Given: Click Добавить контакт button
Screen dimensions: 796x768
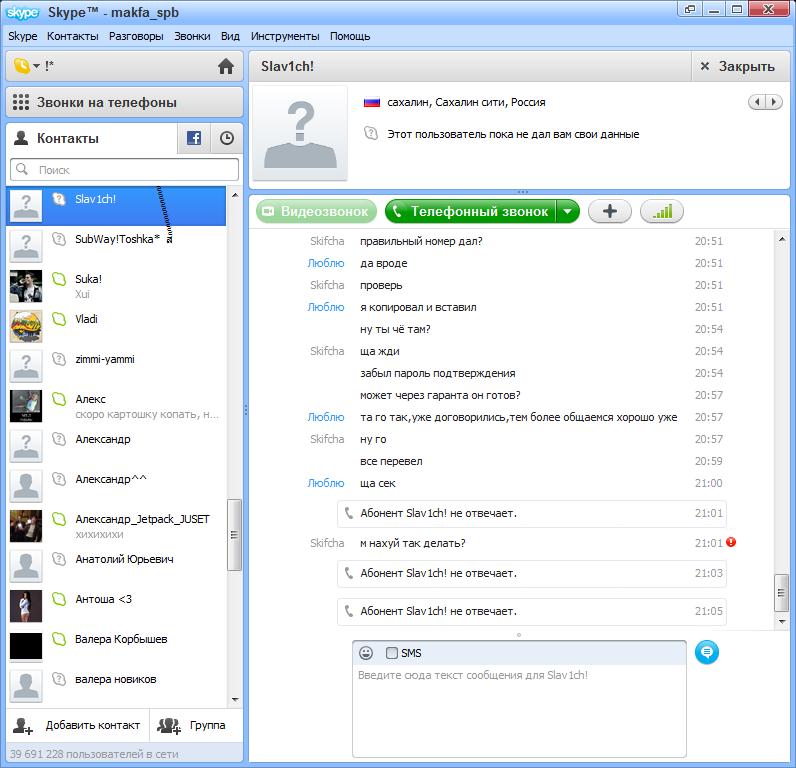Looking at the screenshot, I should (x=78, y=725).
